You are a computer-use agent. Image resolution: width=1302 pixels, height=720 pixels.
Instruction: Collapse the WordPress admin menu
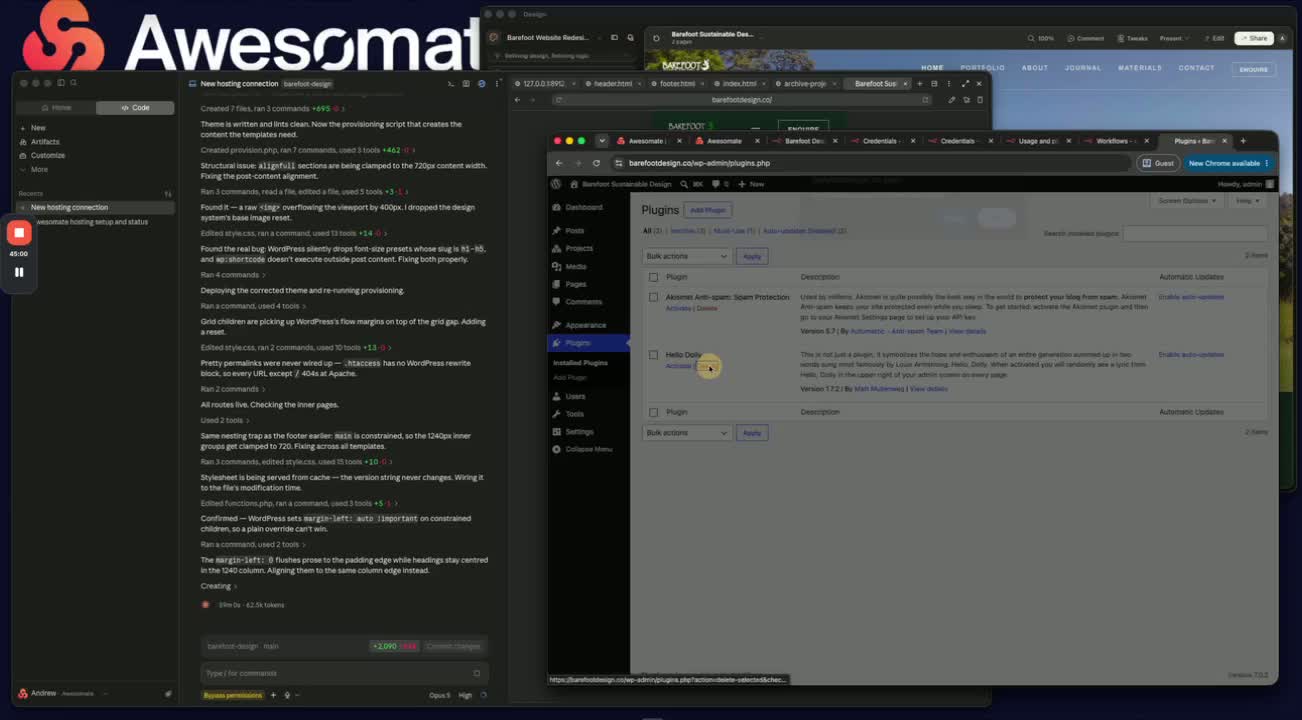tap(588, 449)
